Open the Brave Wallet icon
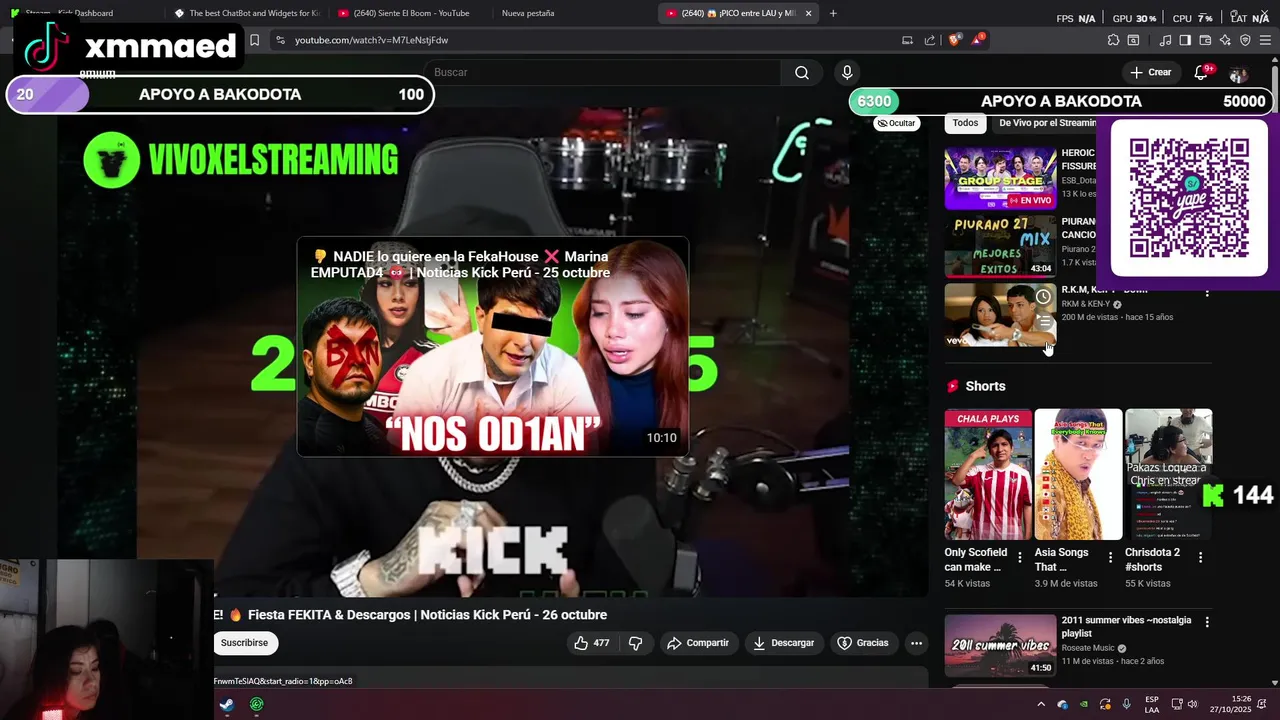1280x720 pixels. (1205, 40)
